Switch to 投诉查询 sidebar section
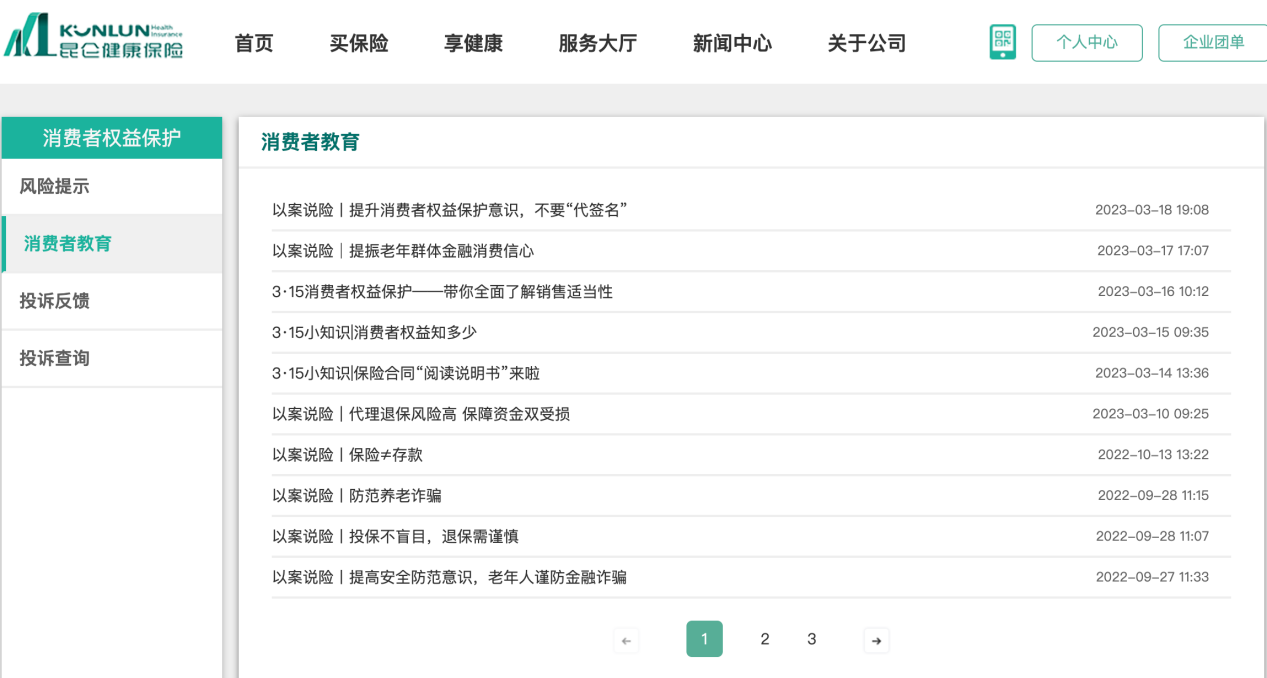Image resolution: width=1267 pixels, height=678 pixels. click(x=55, y=358)
